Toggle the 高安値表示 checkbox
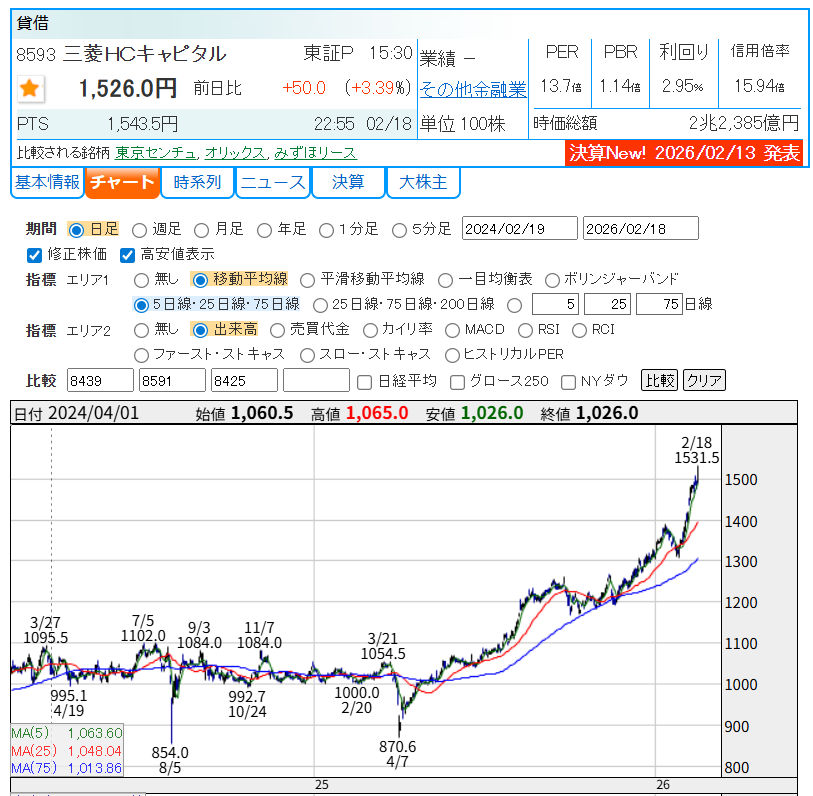Viewport: 813px width, 796px height. click(x=128, y=254)
